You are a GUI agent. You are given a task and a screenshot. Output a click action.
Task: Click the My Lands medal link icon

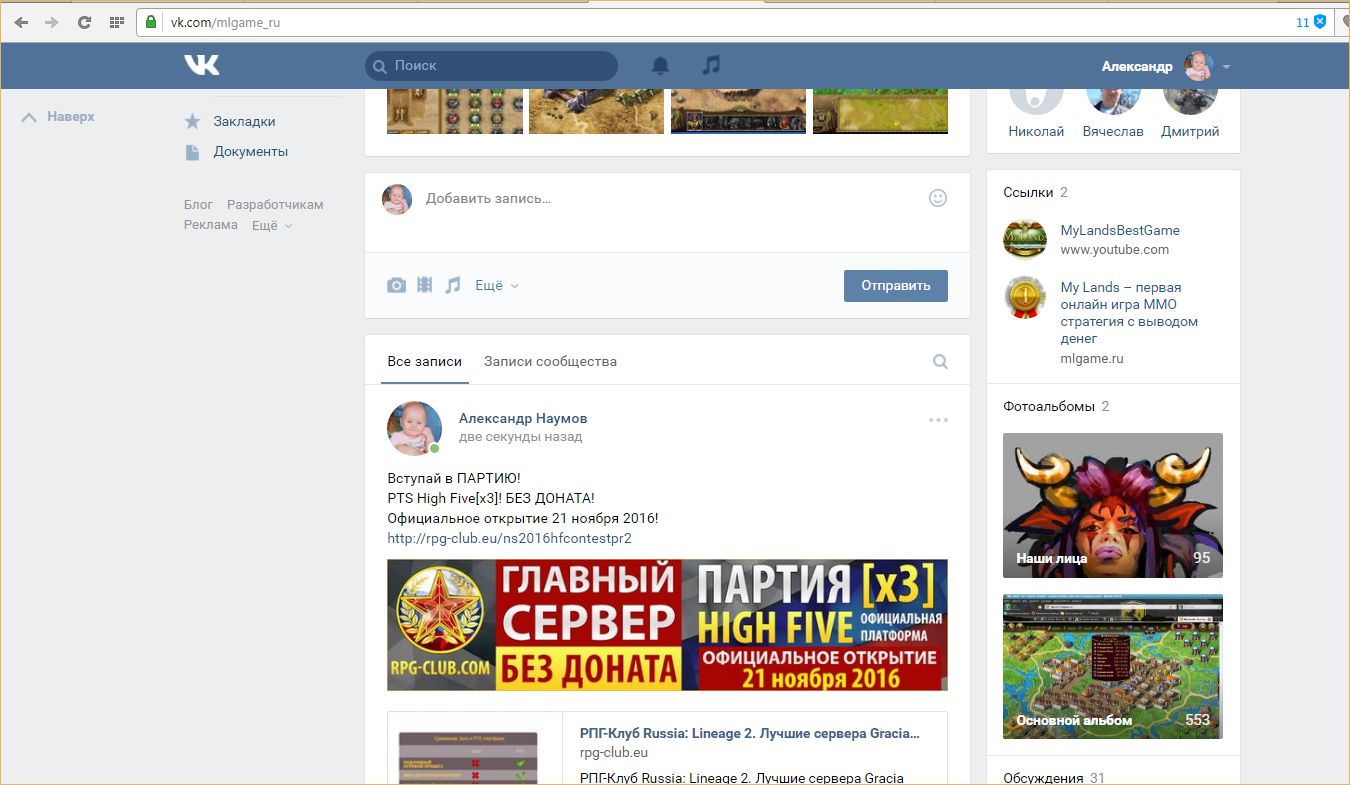pos(1025,297)
